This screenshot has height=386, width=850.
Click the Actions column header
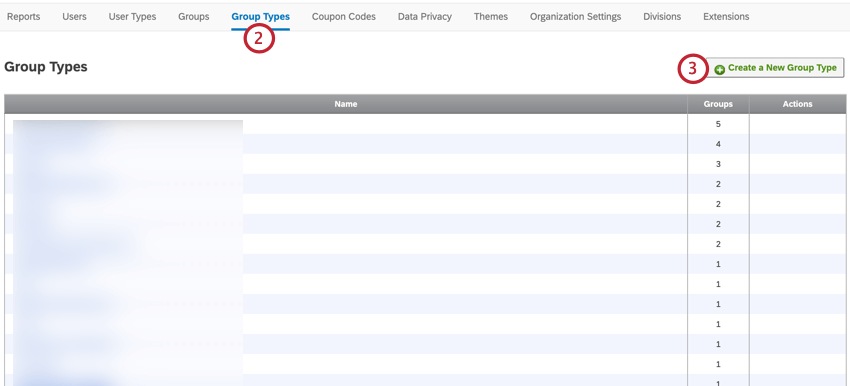(x=797, y=104)
